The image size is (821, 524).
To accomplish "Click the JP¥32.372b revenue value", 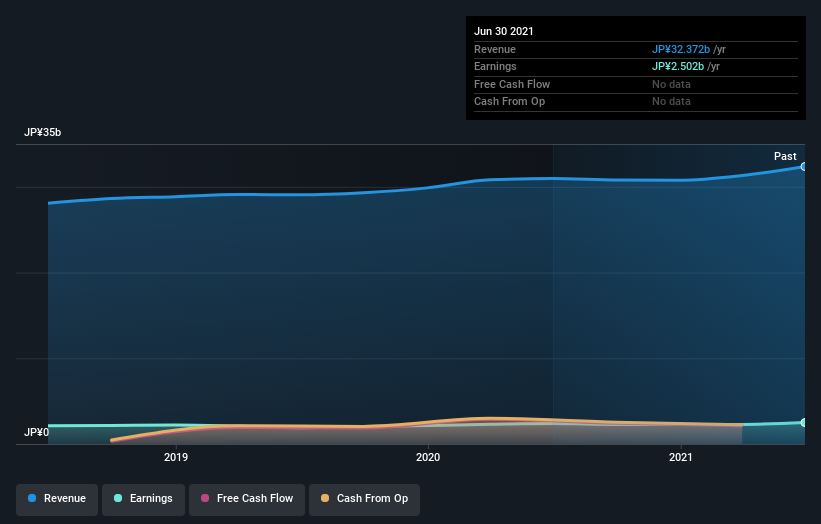I will 681,49.
